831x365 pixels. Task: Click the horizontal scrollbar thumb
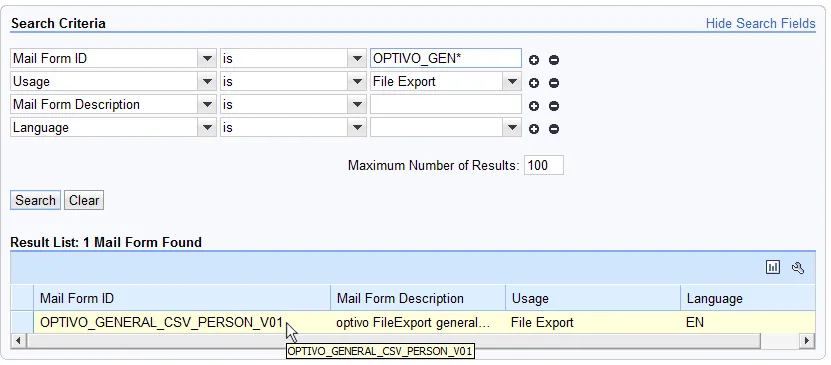[393, 340]
